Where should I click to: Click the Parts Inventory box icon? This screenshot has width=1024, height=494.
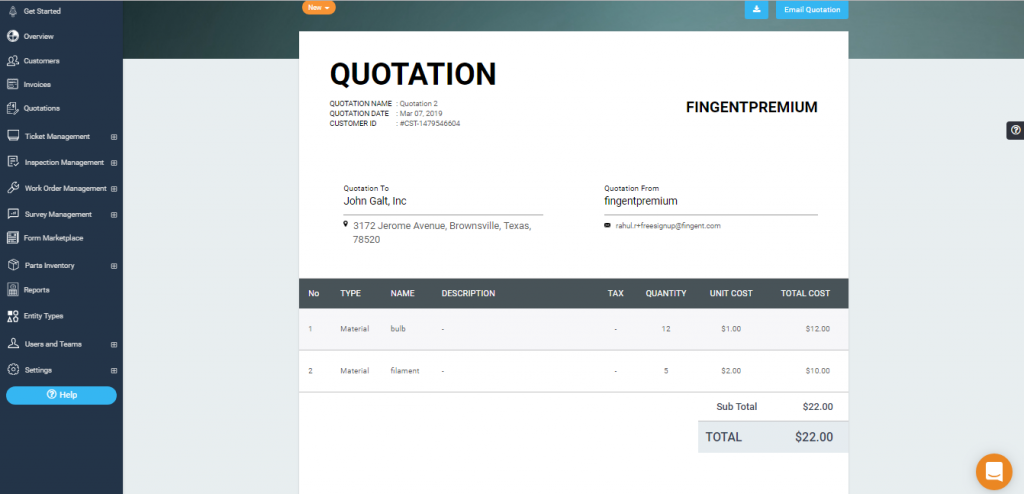point(12,265)
